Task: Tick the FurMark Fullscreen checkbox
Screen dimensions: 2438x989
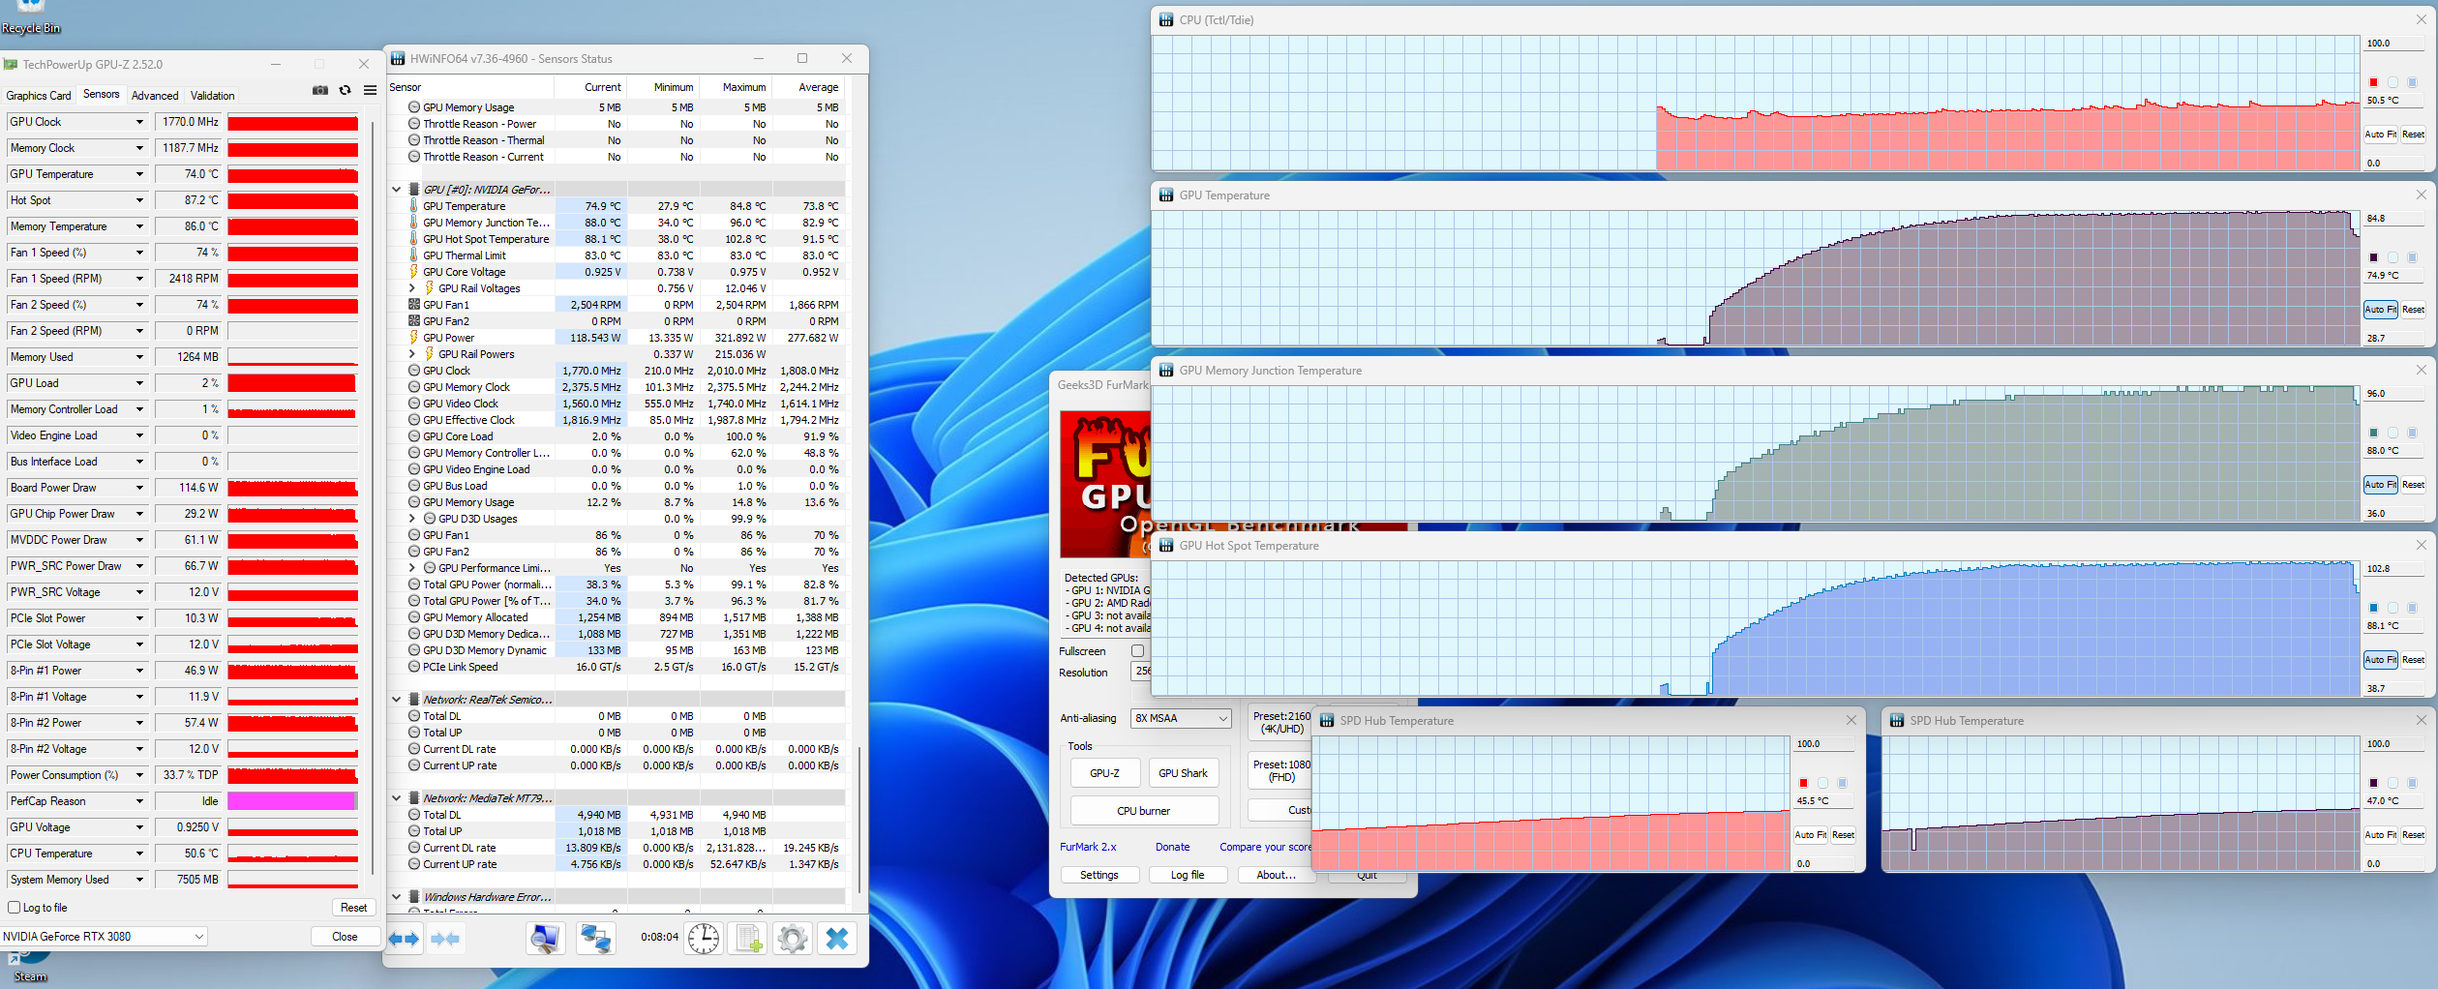Action: (1137, 651)
